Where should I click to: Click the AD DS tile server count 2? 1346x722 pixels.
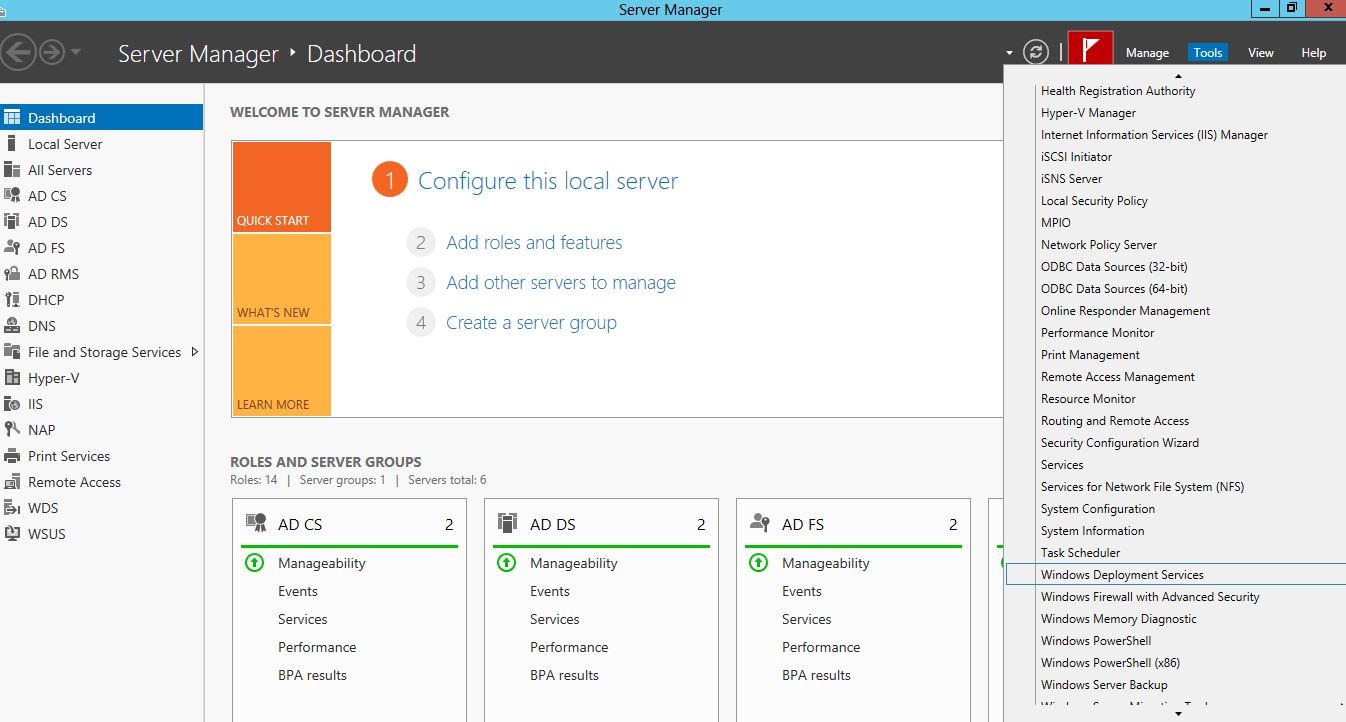point(701,524)
